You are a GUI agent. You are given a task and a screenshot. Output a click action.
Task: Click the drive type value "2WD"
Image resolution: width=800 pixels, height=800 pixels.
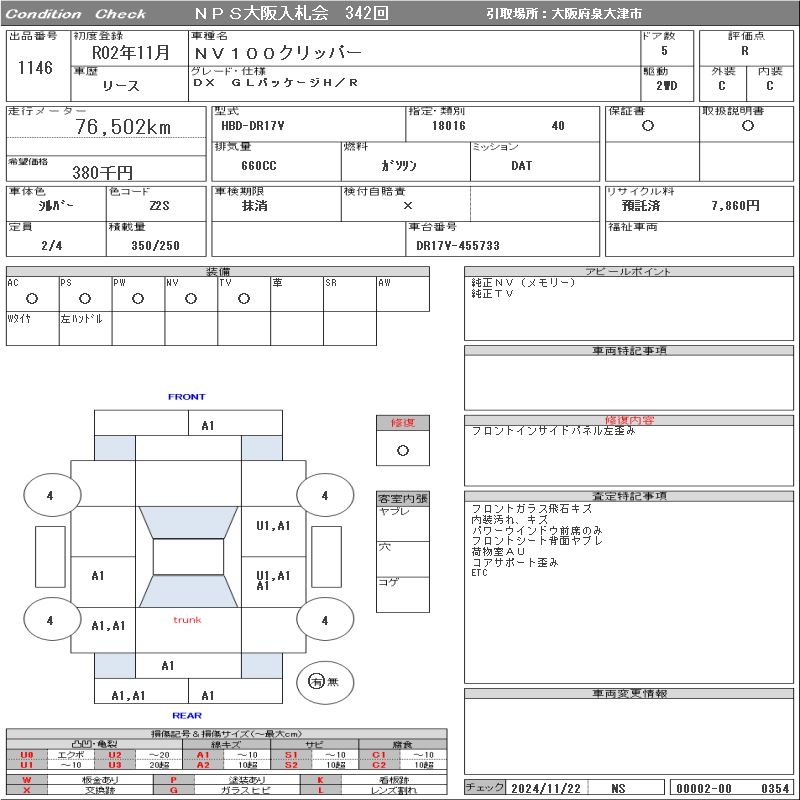point(666,86)
